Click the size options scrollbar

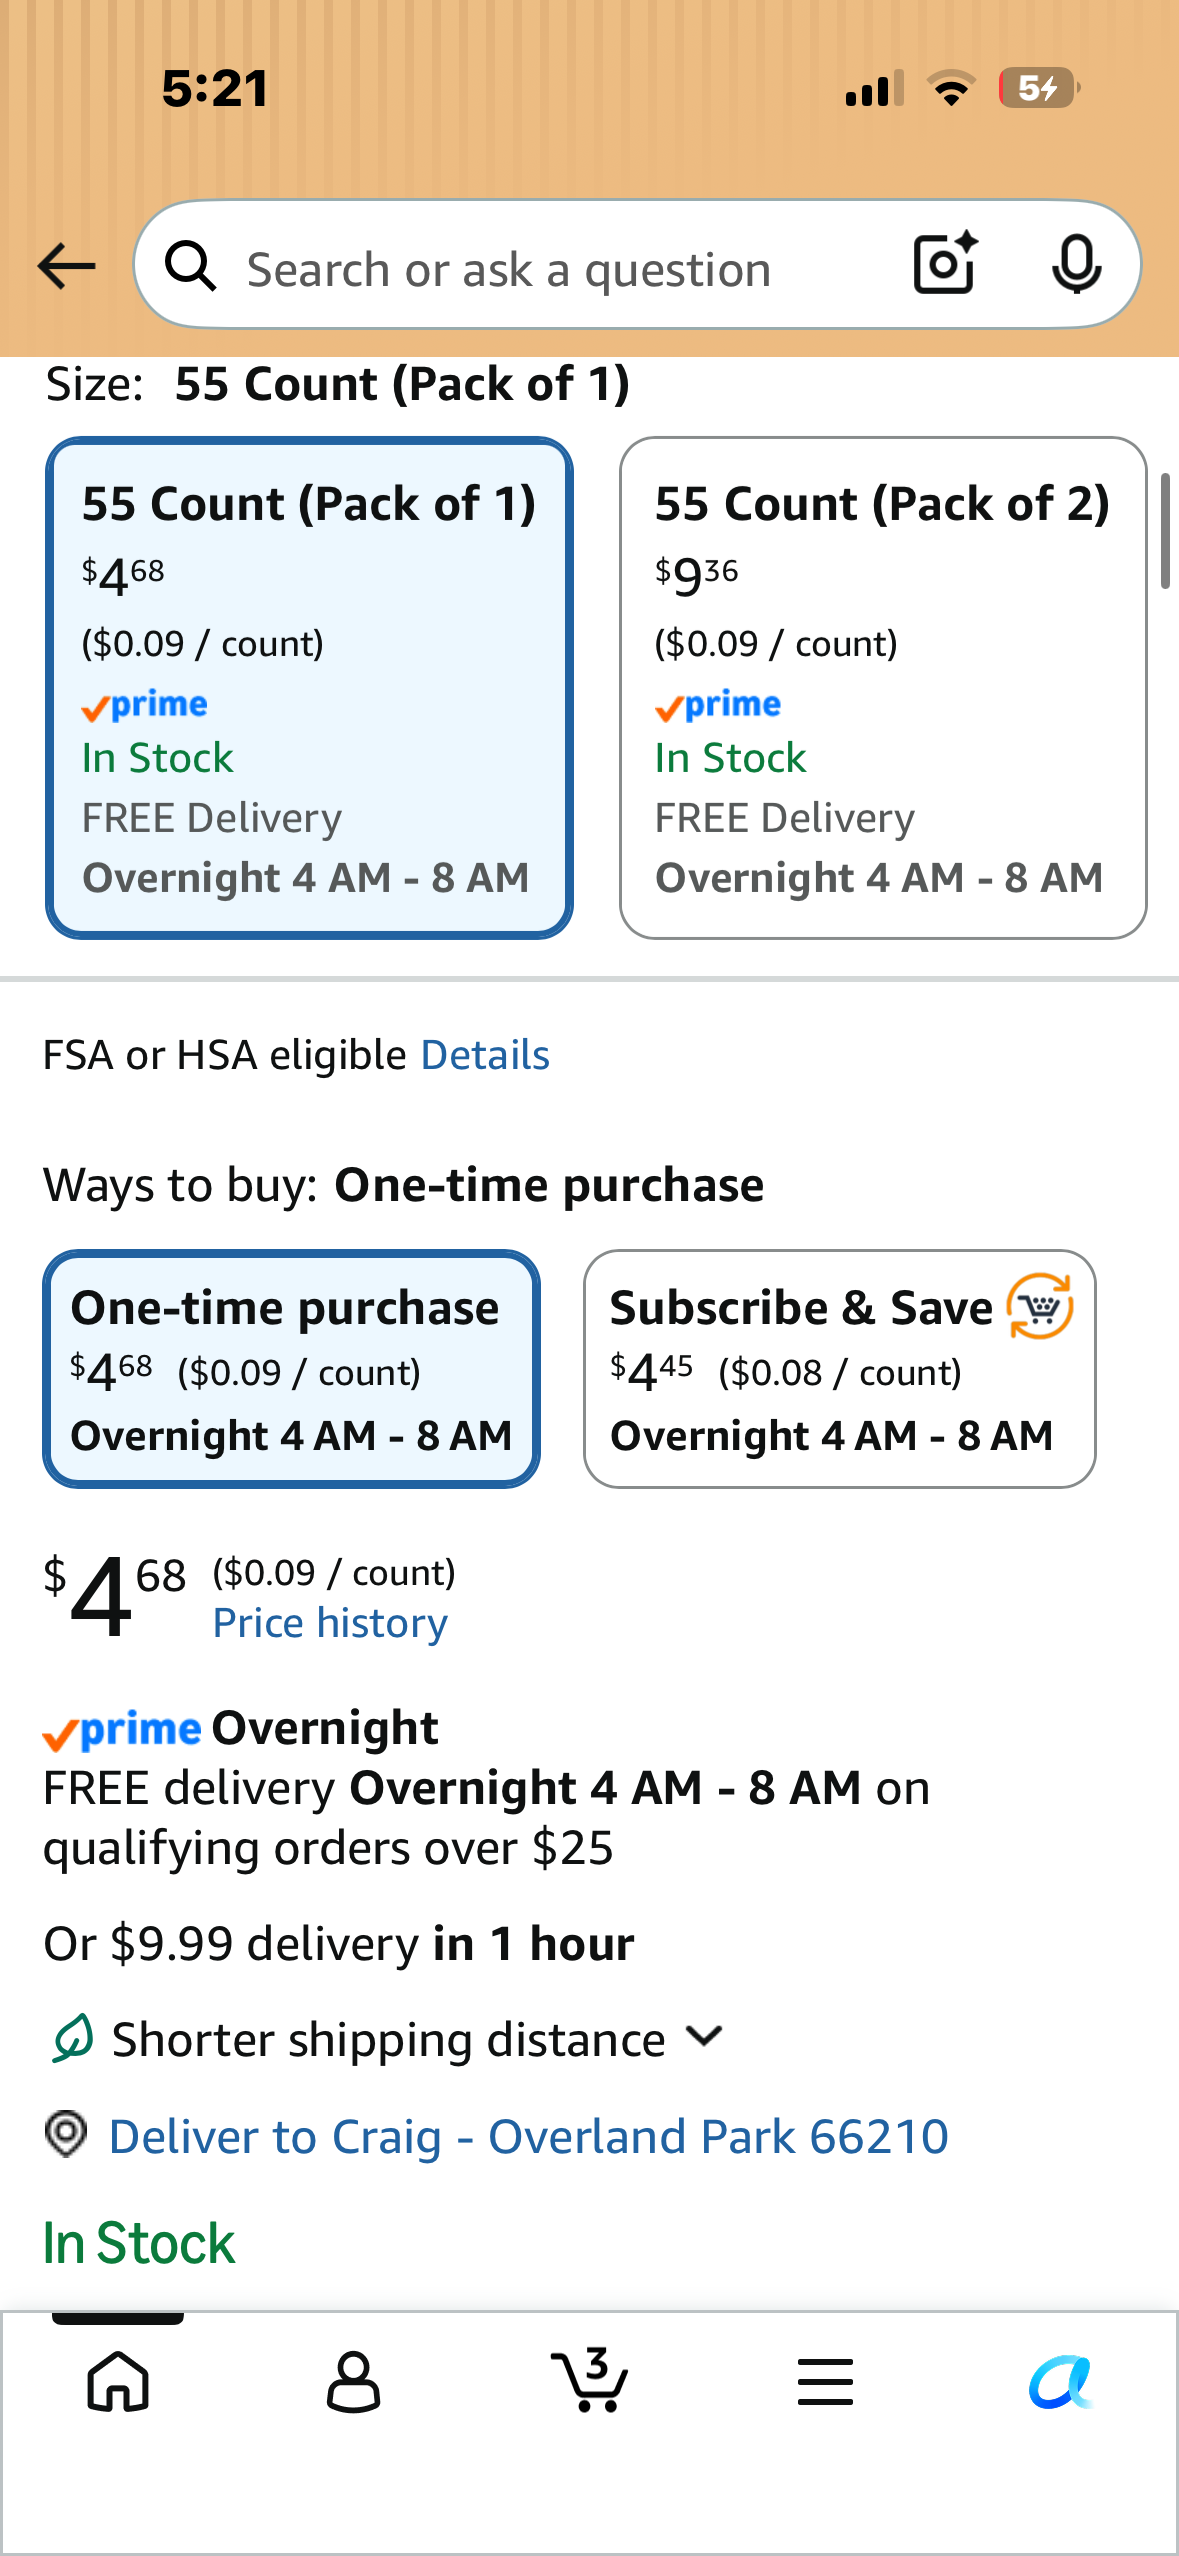pos(1164,532)
